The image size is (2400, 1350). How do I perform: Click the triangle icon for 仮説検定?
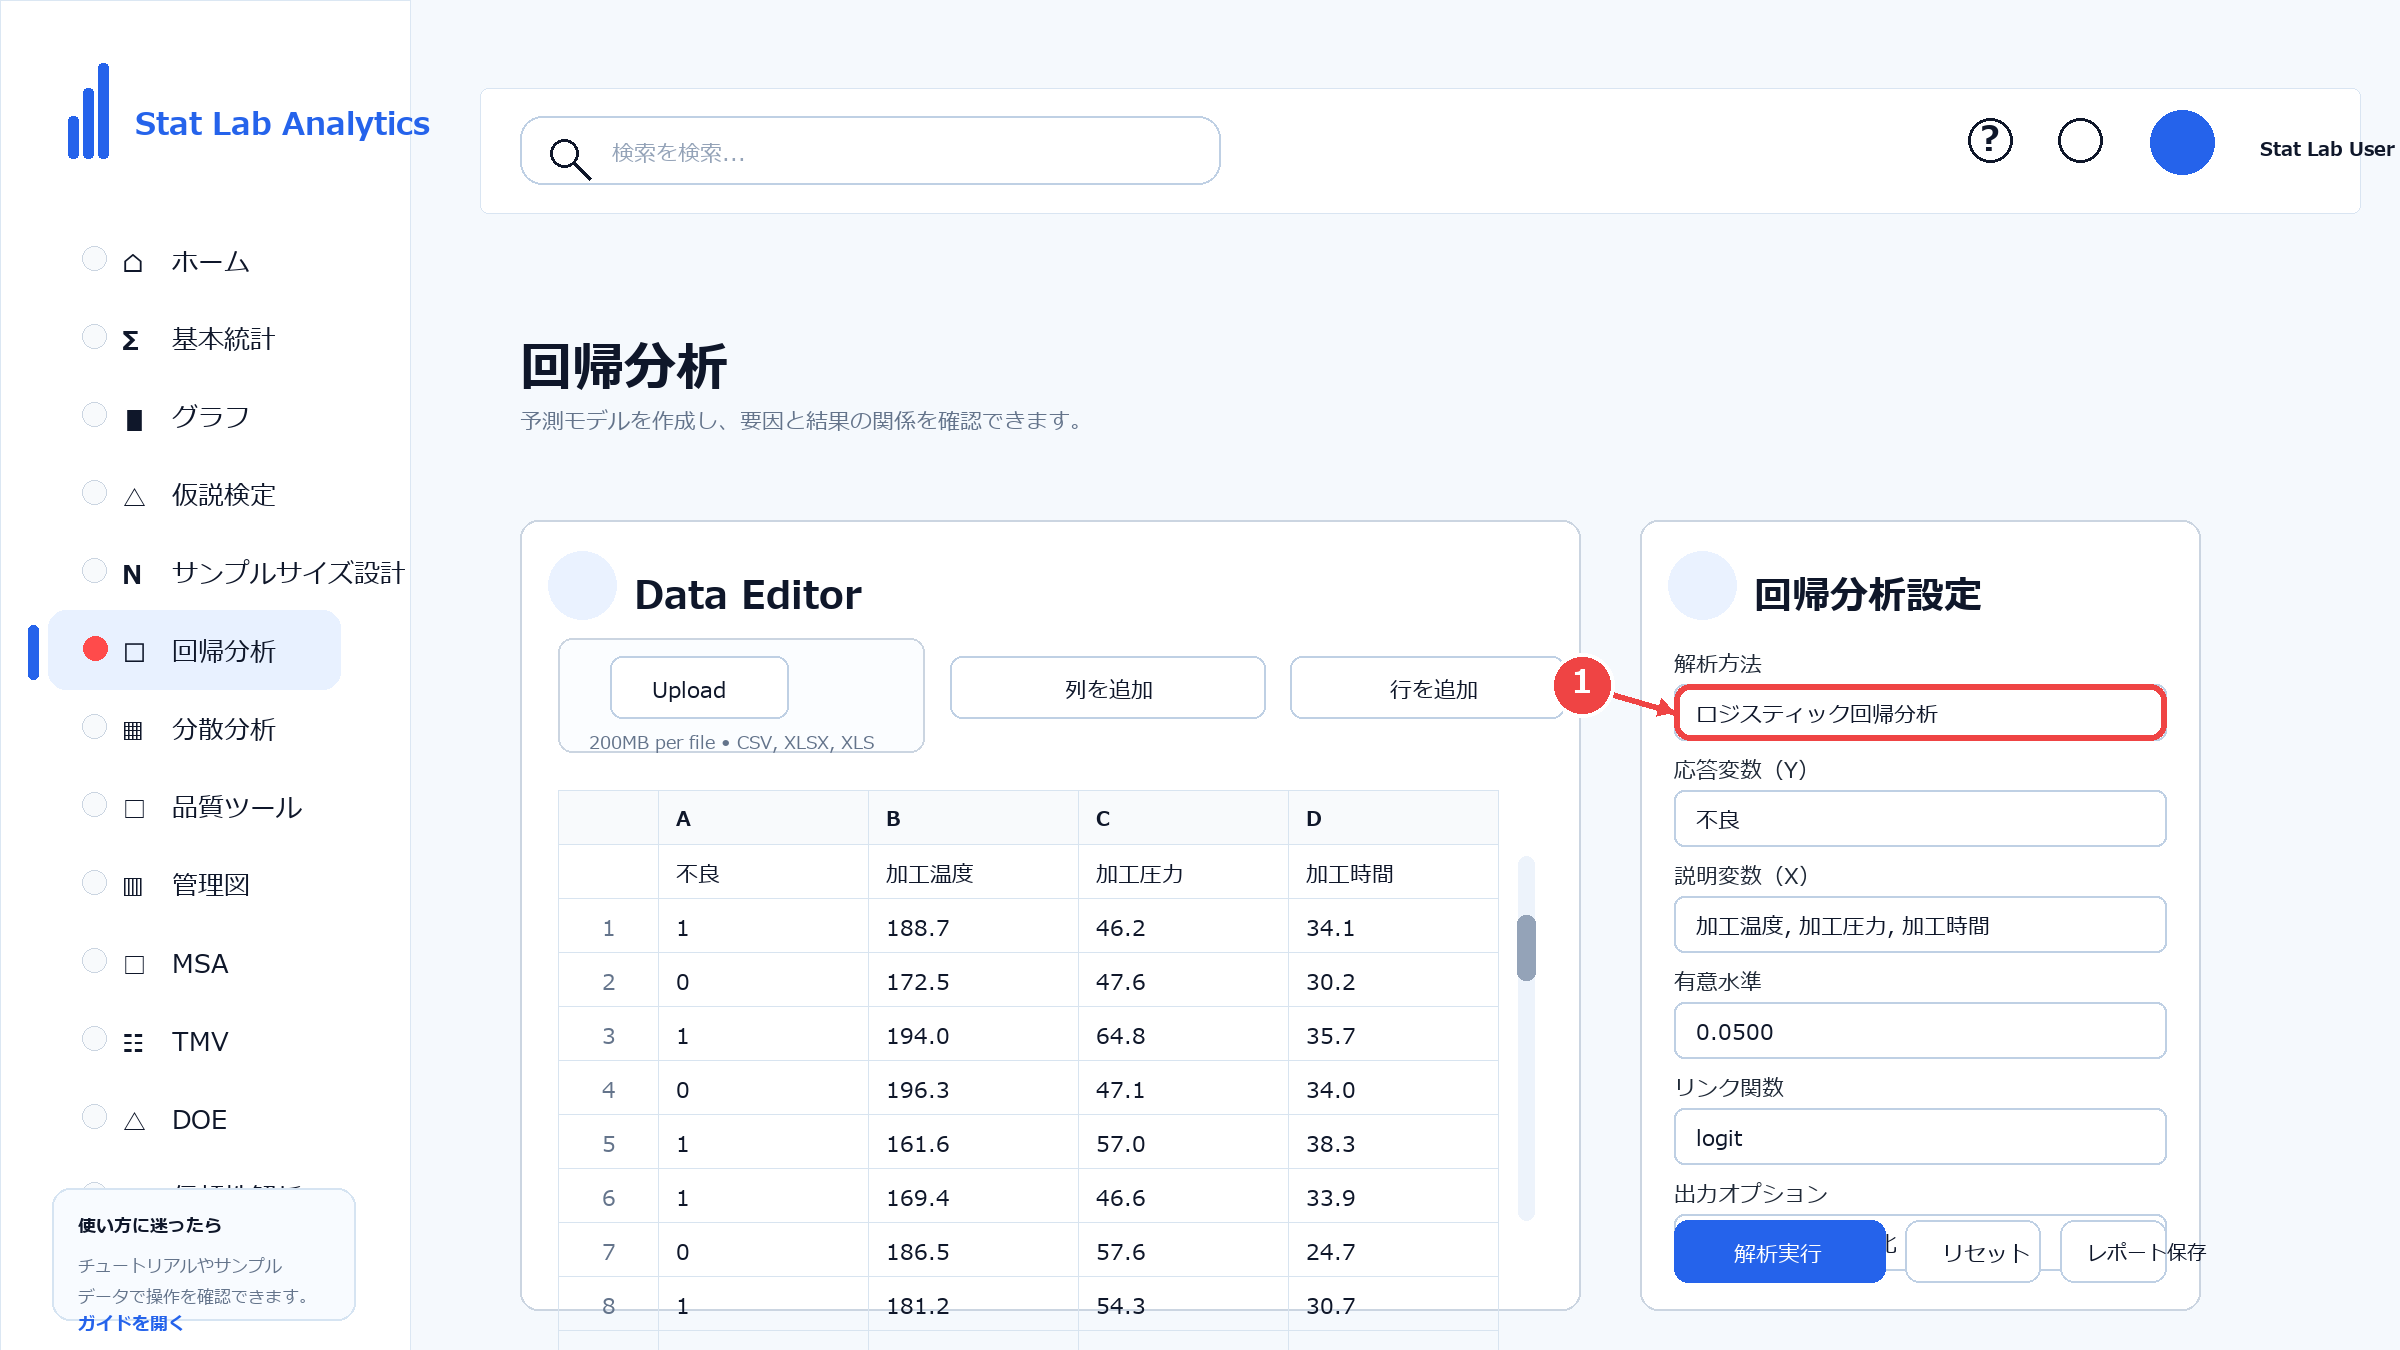tap(134, 496)
